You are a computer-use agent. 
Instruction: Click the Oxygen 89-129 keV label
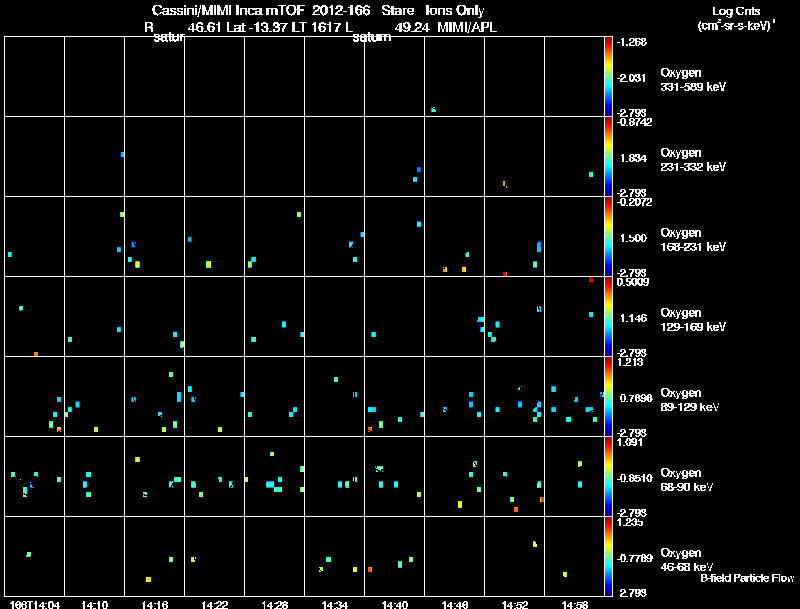pos(690,400)
